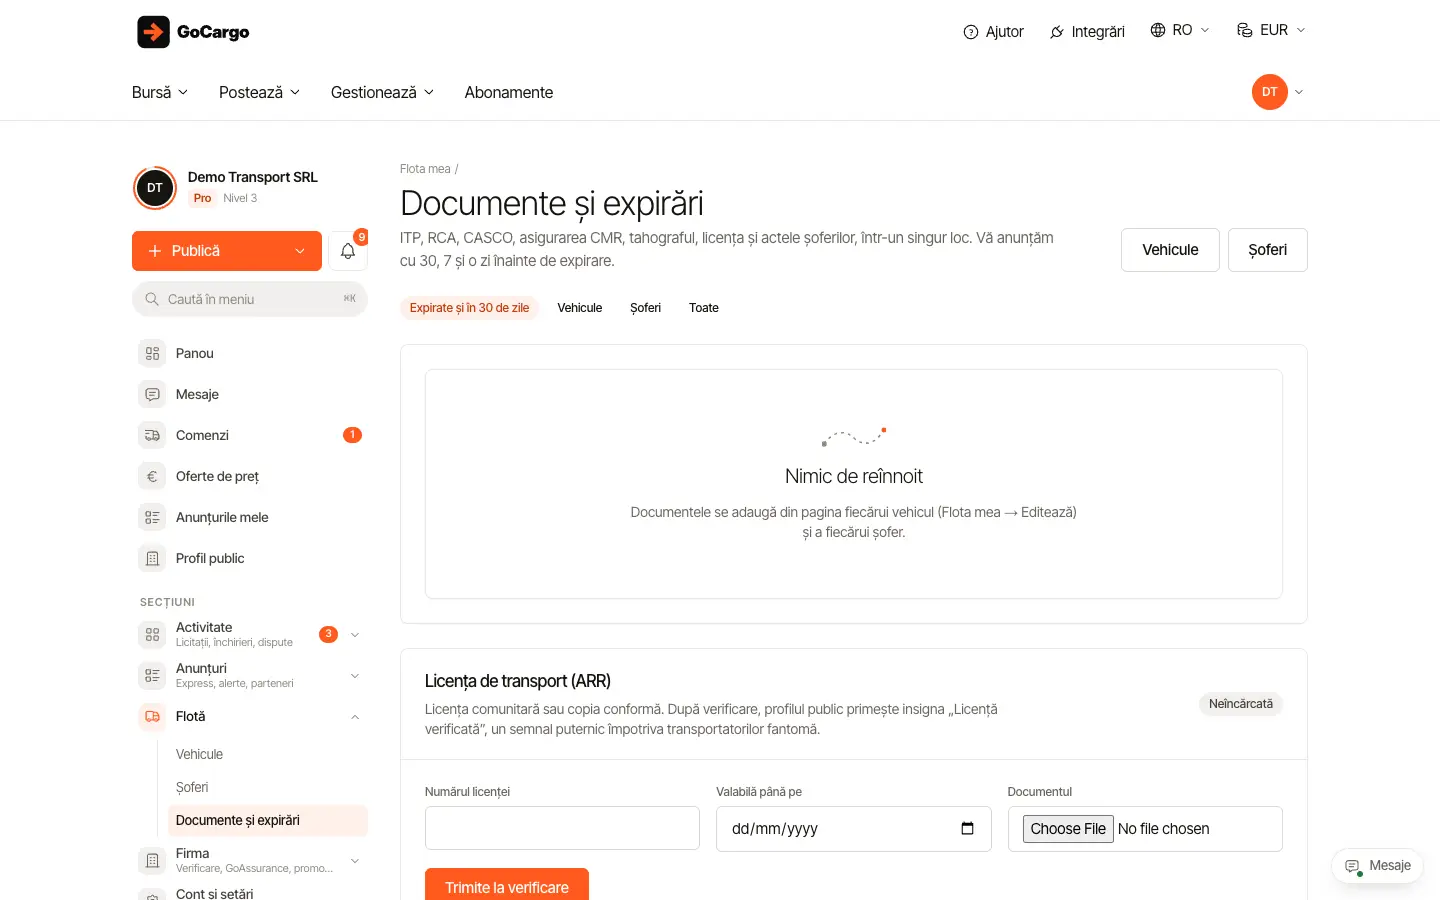This screenshot has height=900, width=1440.
Task: Select the Expirate și în 30 de zile filter
Action: (x=469, y=308)
